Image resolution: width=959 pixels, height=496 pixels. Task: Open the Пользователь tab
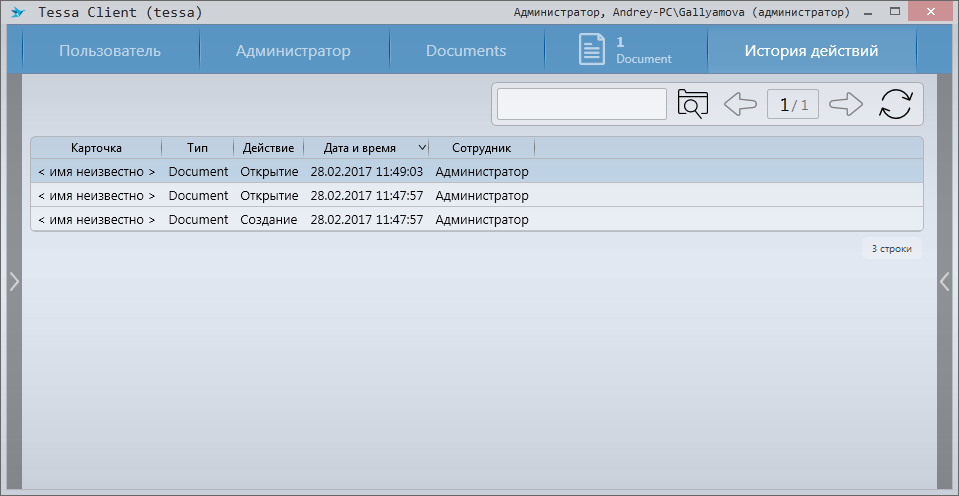pos(109,51)
